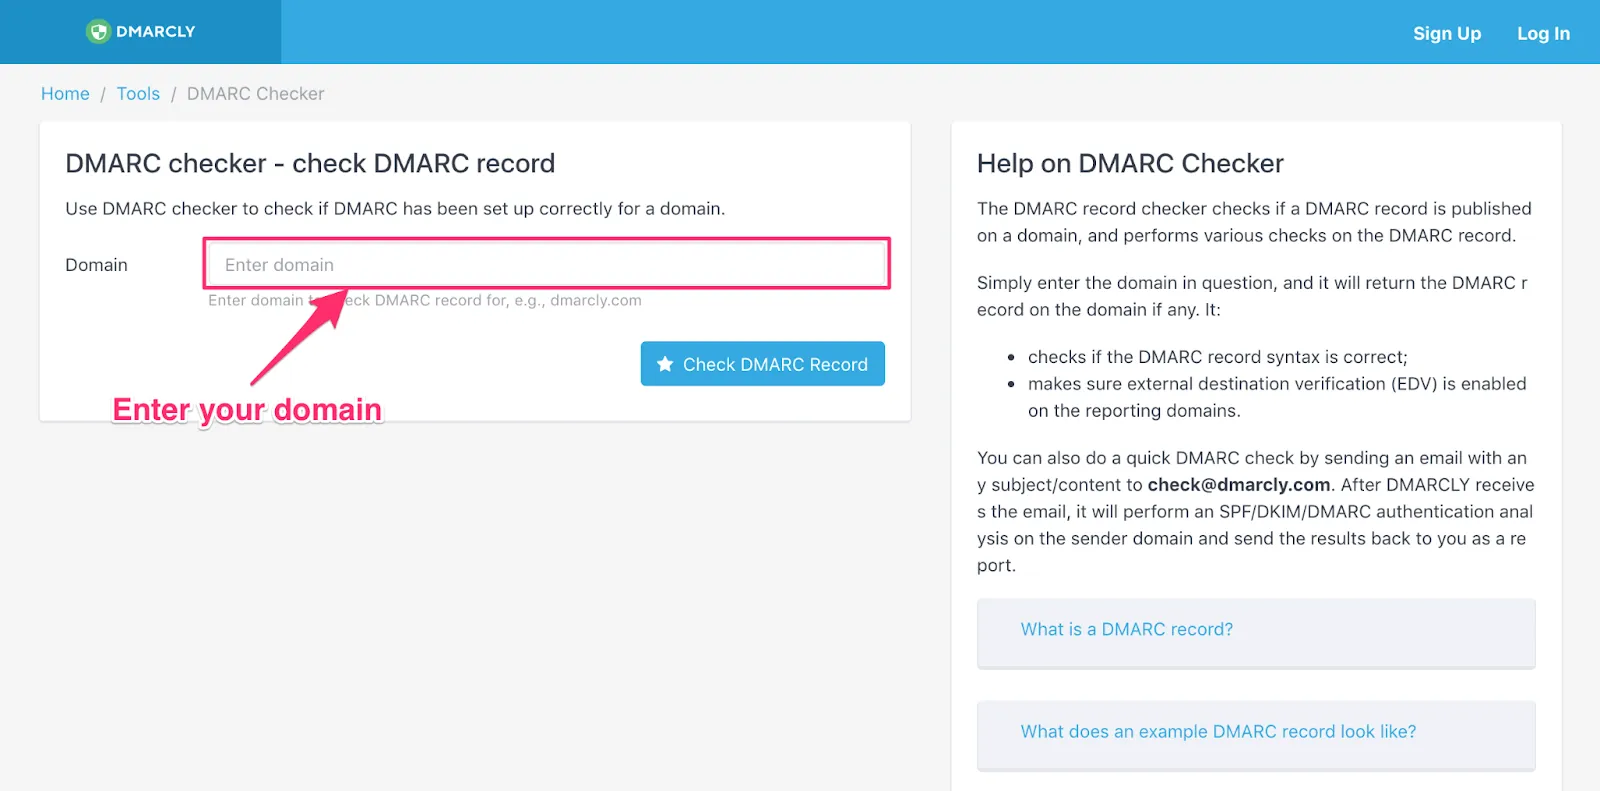Click the bullet about external destination verification
The image size is (1600, 791).
pyautogui.click(x=1277, y=397)
